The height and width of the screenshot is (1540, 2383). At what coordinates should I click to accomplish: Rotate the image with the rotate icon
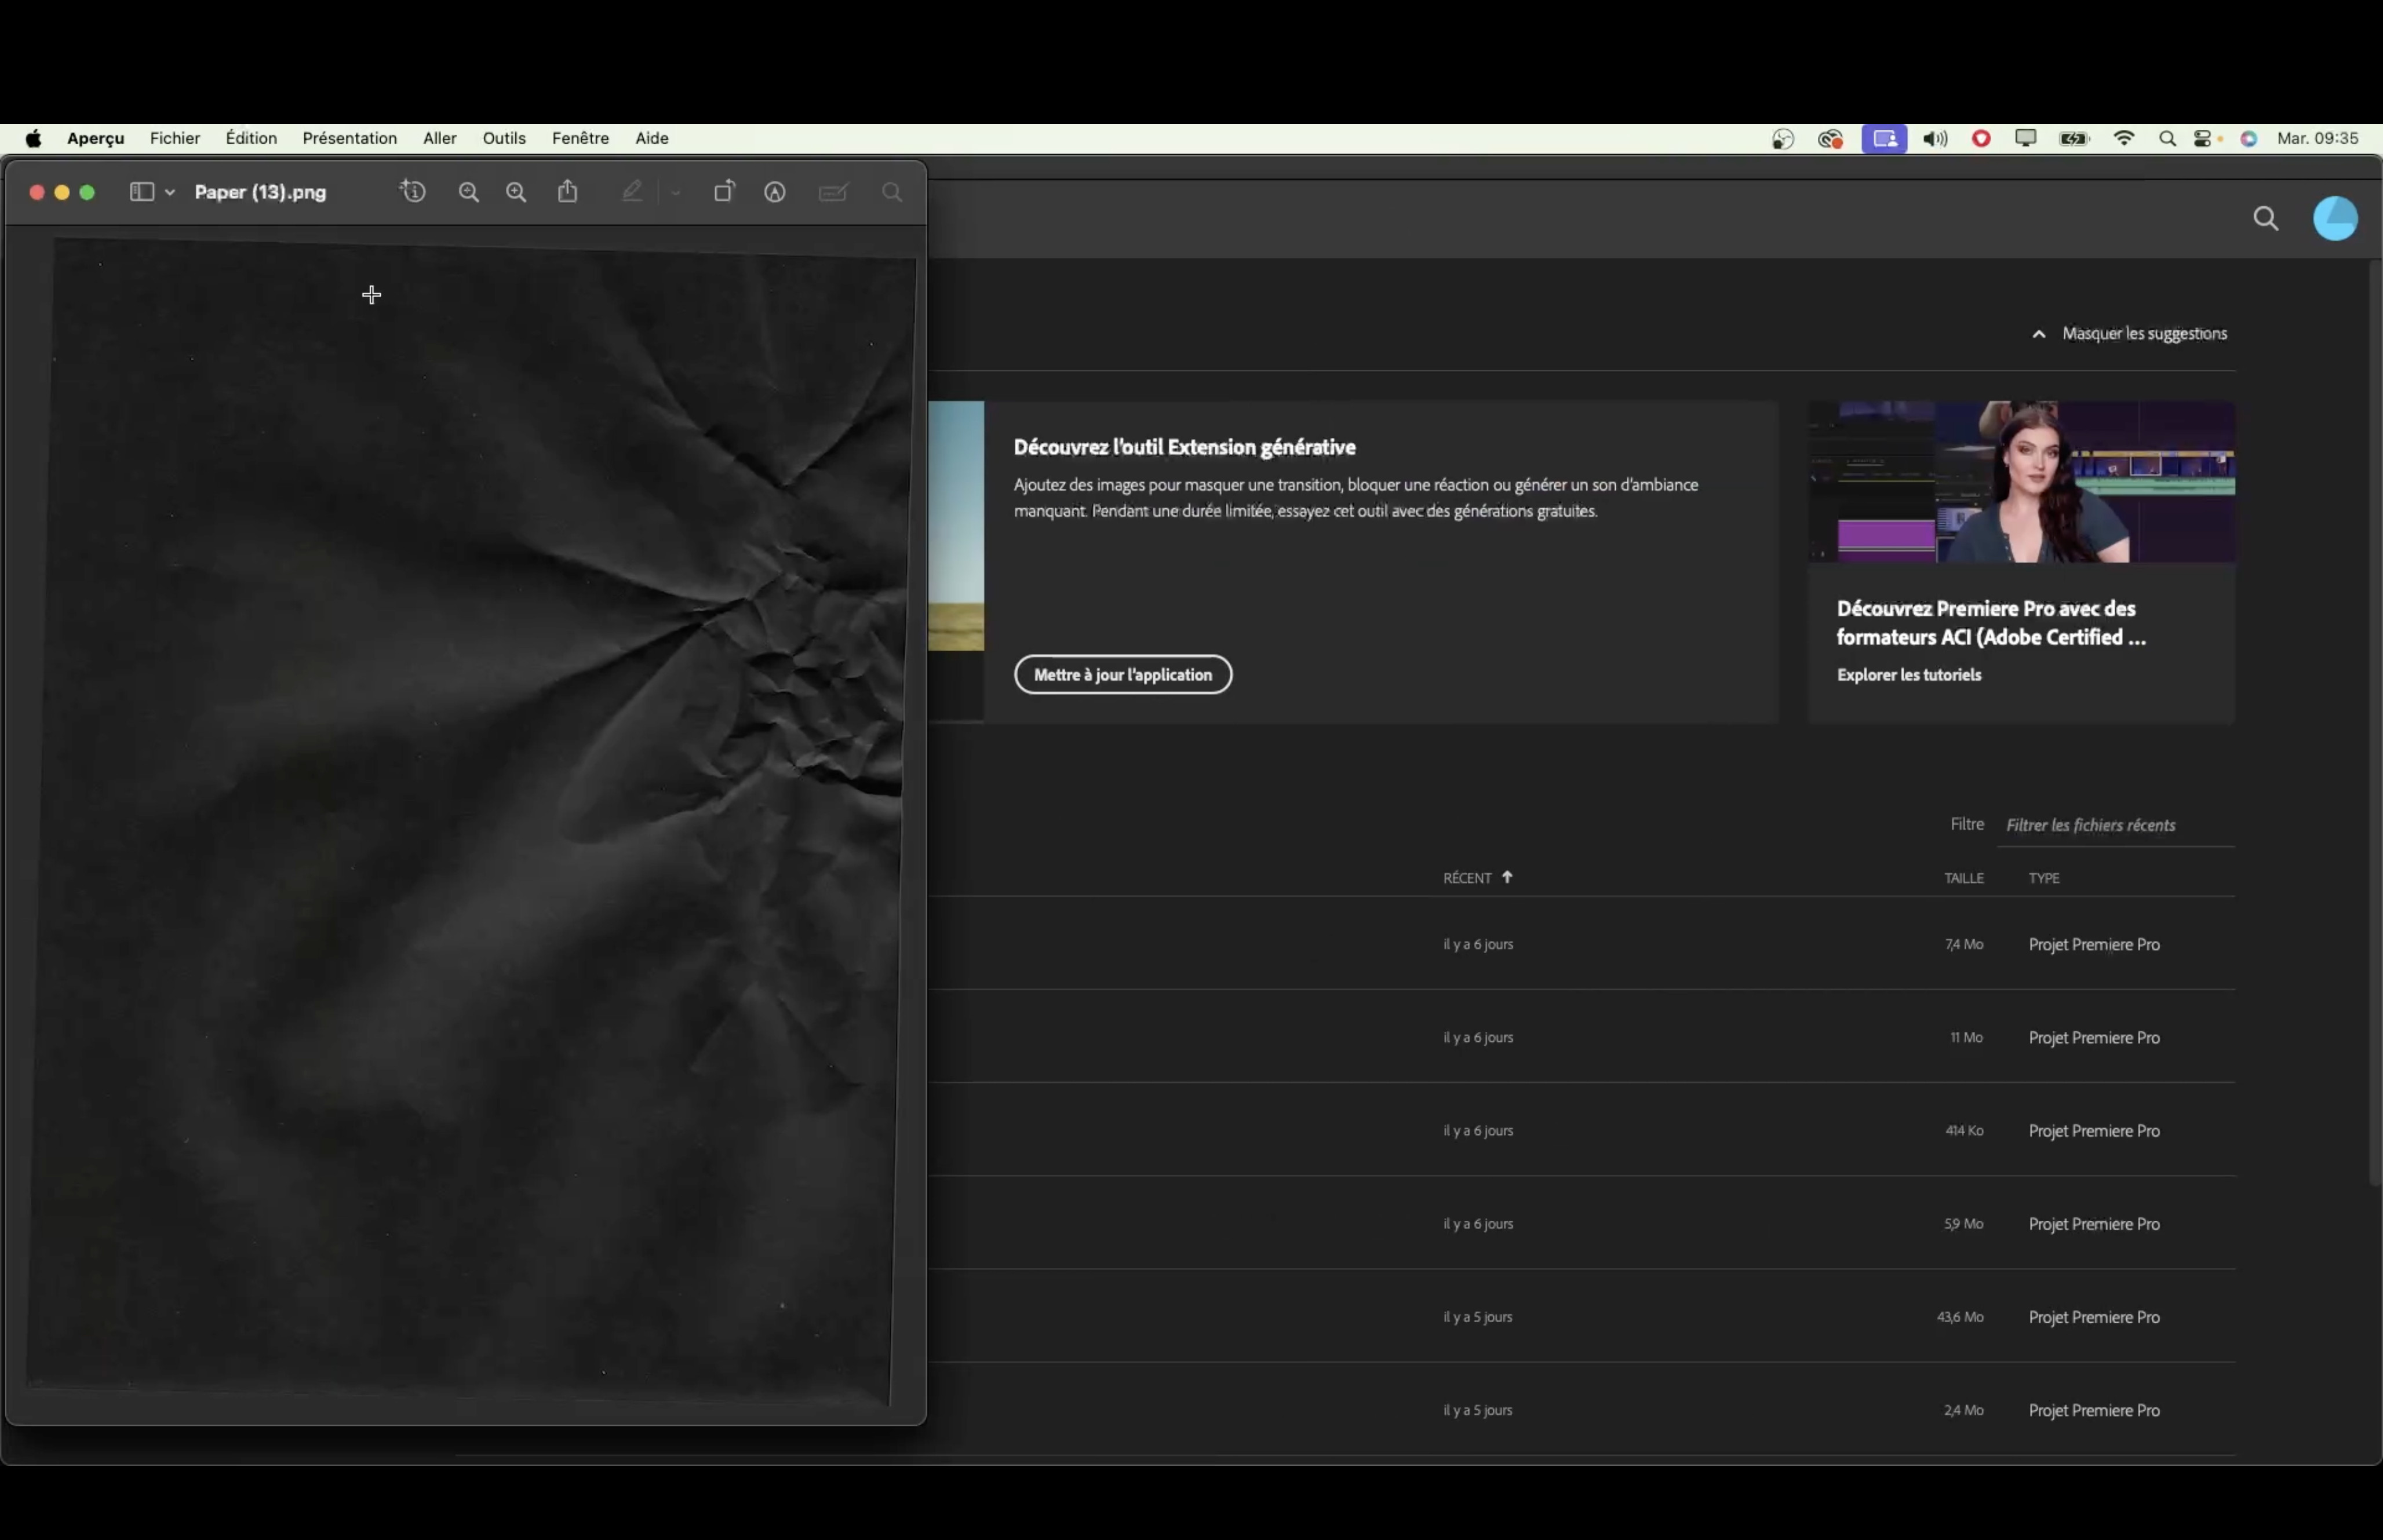[x=723, y=192]
